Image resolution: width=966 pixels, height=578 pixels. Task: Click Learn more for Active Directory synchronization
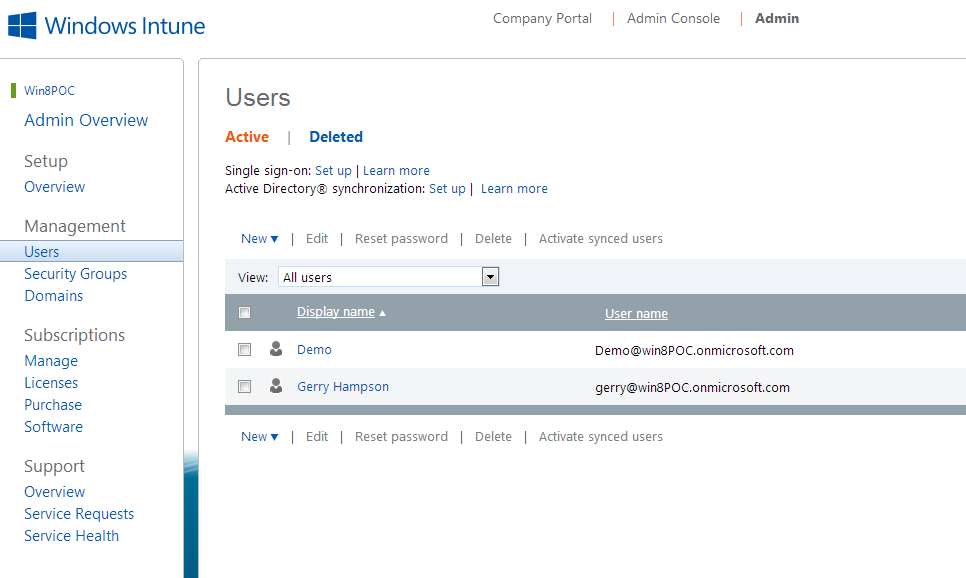coord(513,188)
